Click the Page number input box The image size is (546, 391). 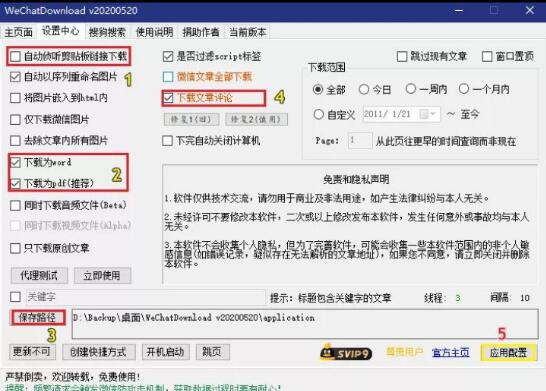(360, 141)
